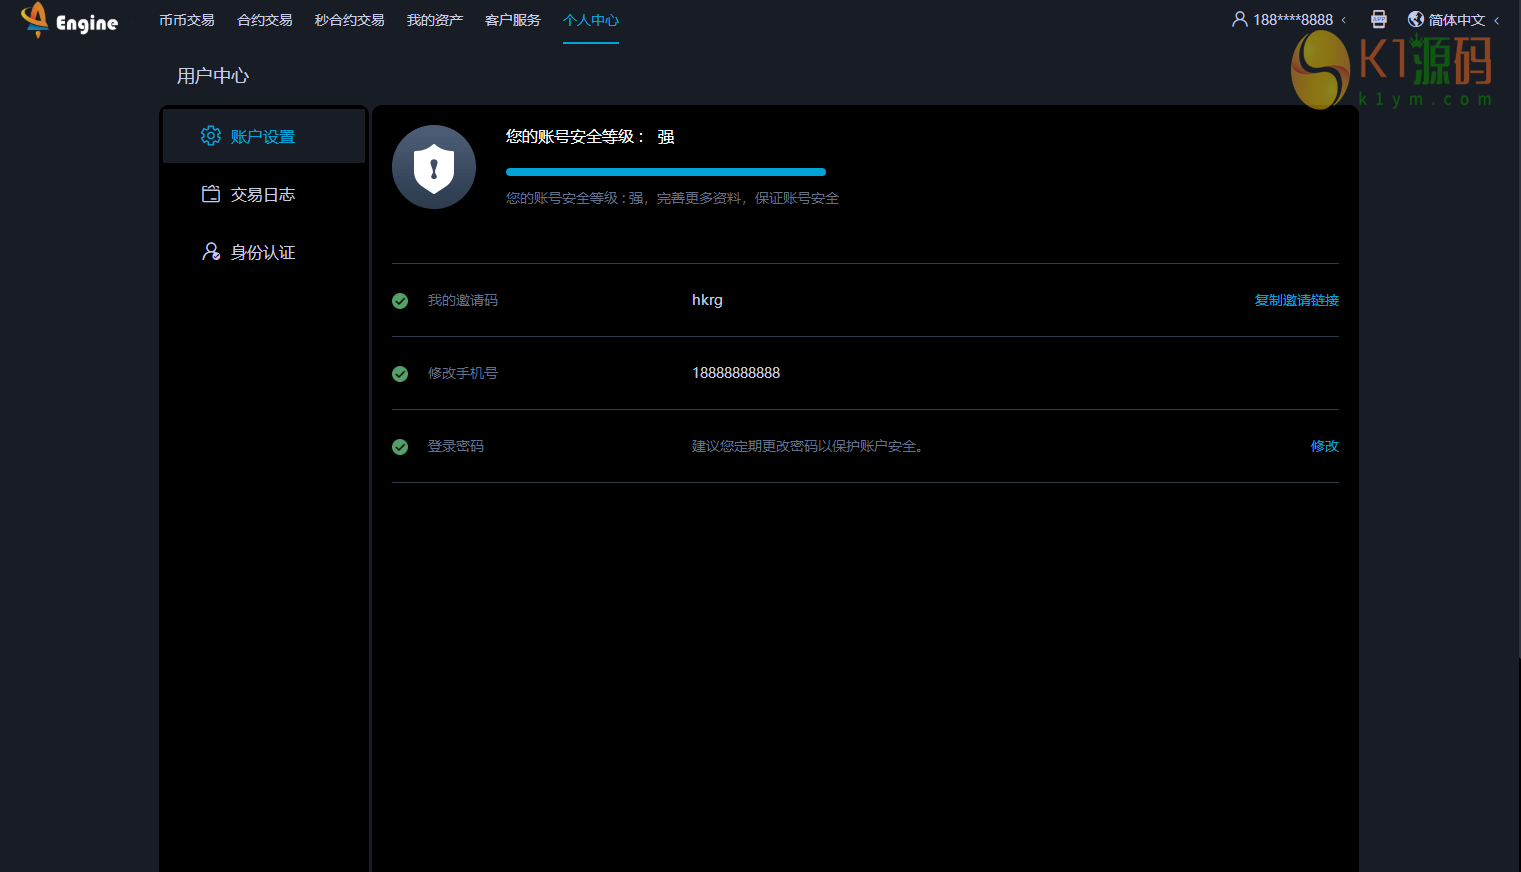The height and width of the screenshot is (872, 1521).
Task: Click 修改 to change login password
Action: (1324, 446)
